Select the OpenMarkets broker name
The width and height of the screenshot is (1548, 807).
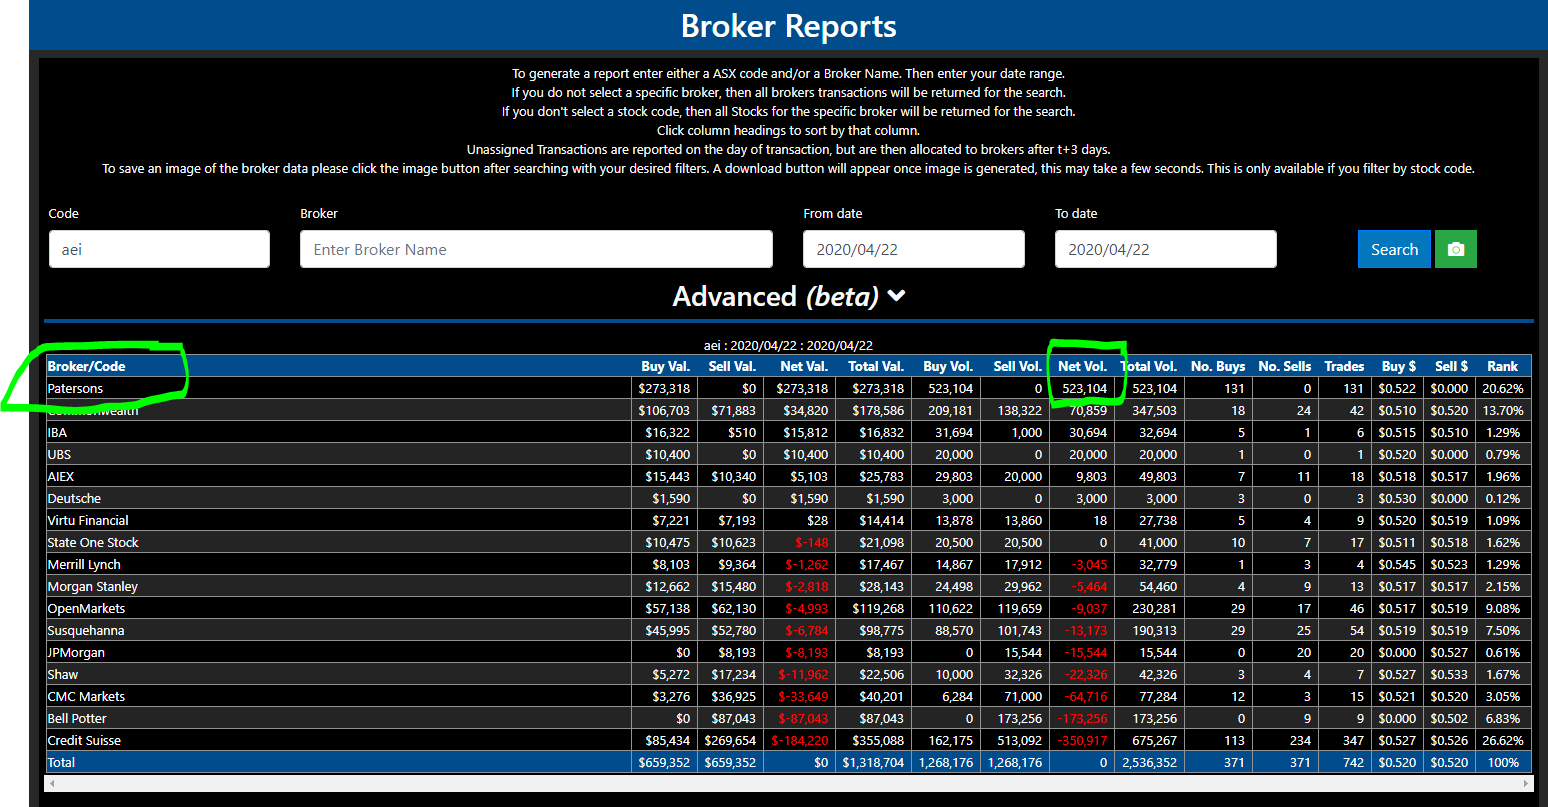86,608
